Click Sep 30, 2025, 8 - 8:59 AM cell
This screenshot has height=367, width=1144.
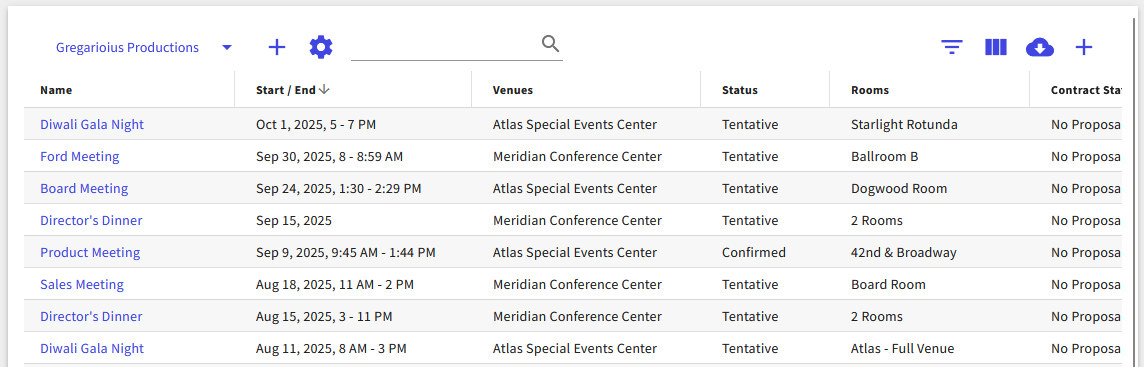coord(330,157)
